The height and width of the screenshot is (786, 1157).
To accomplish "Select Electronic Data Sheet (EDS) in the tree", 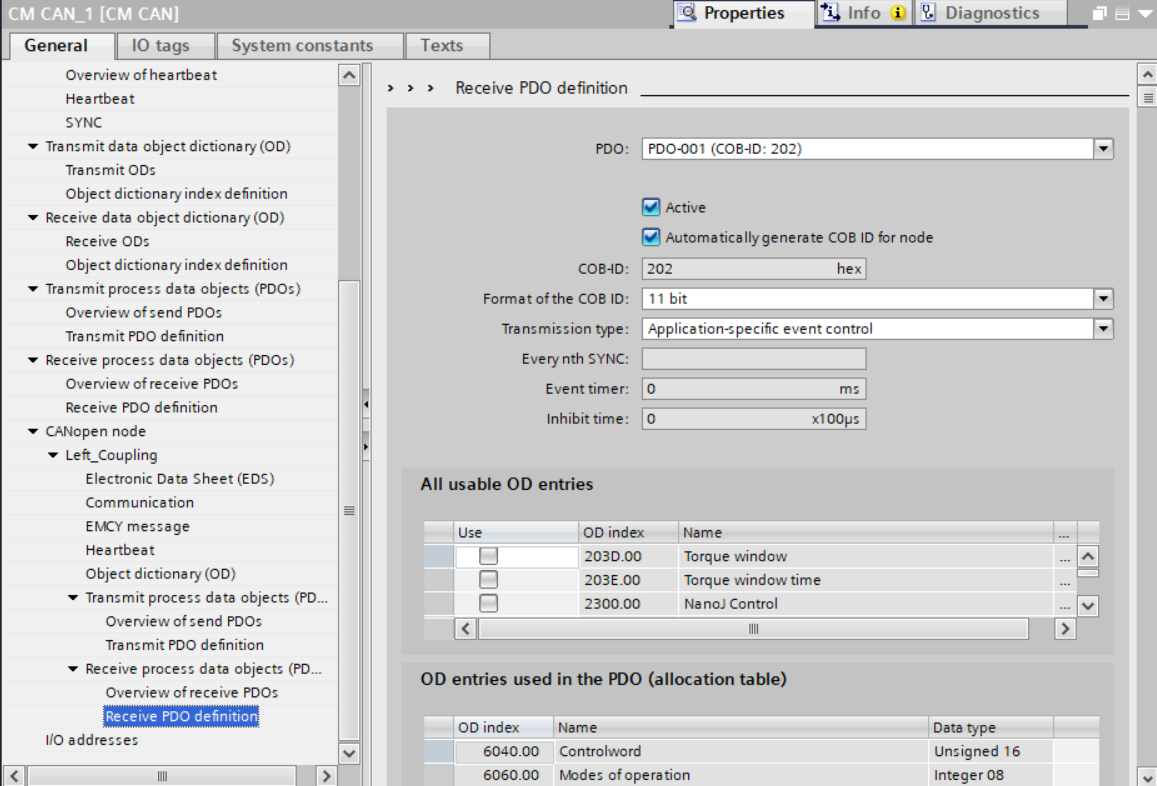I will [179, 479].
